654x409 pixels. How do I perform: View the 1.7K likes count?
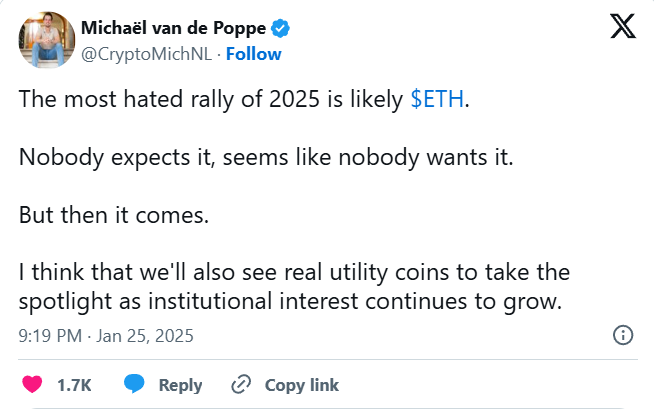pos(74,385)
